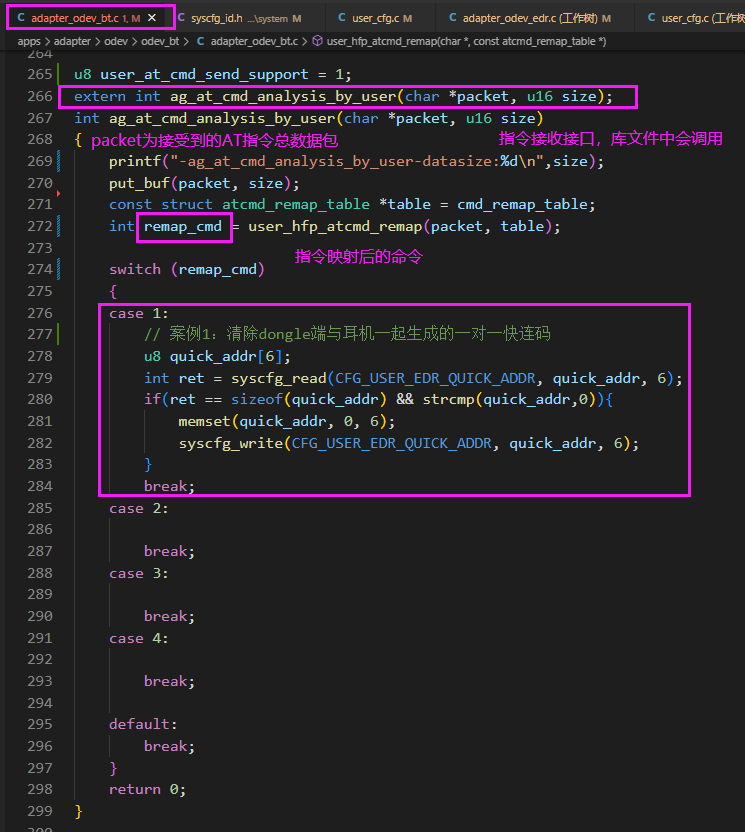Click line number 276 in gutter

tap(40, 313)
